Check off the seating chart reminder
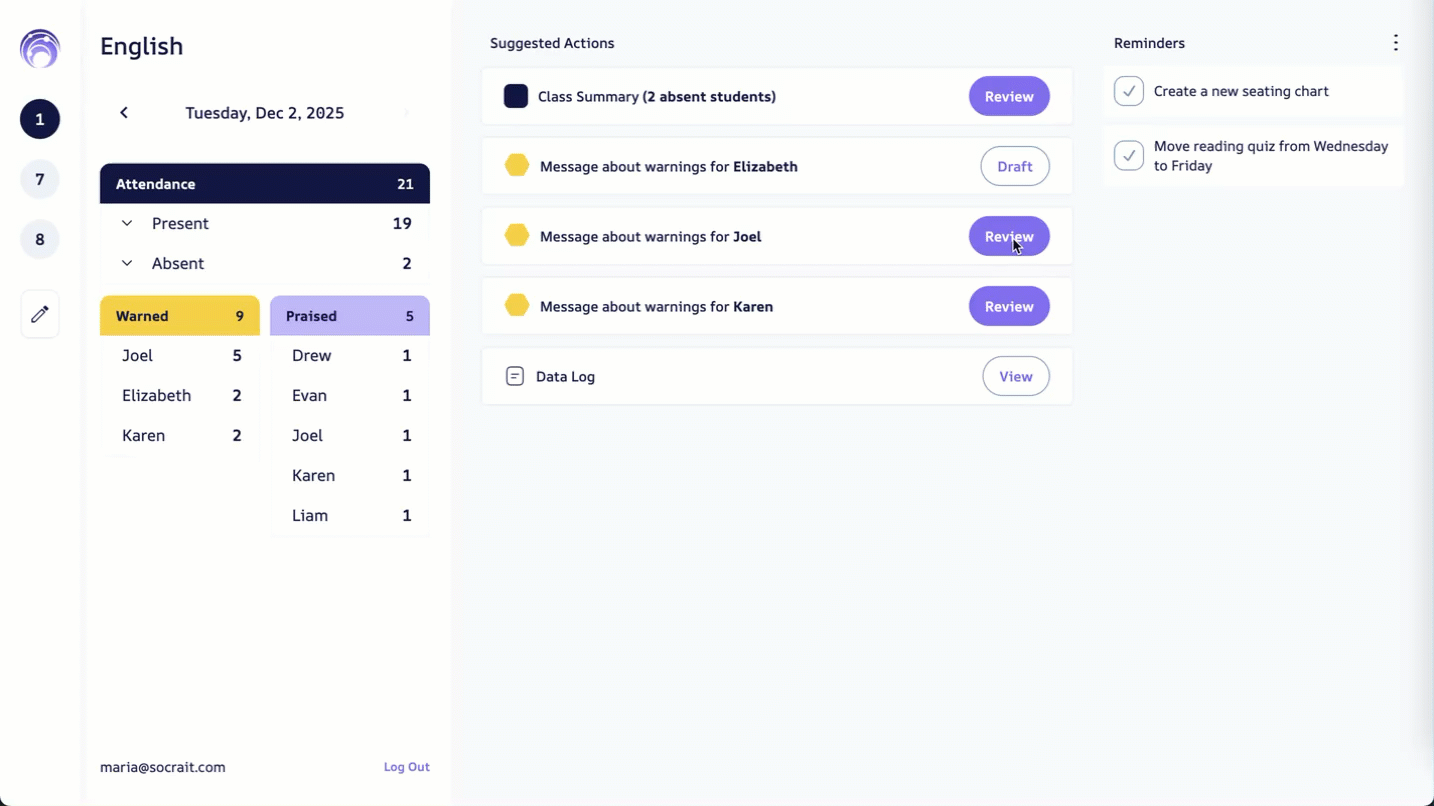 point(1128,90)
